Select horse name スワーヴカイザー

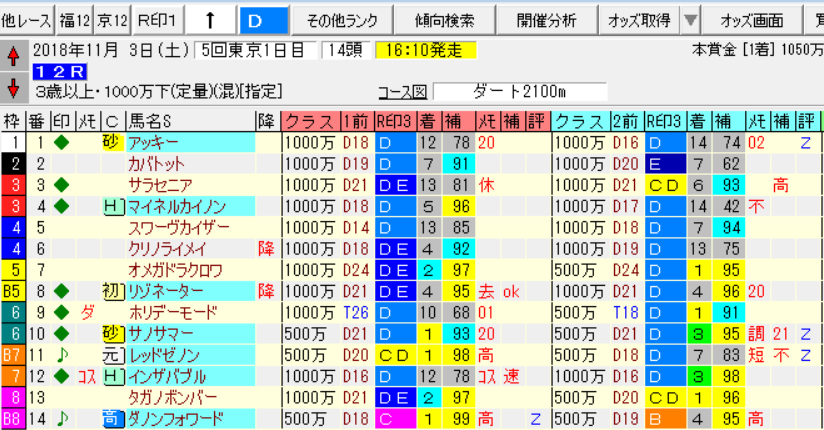(x=179, y=228)
